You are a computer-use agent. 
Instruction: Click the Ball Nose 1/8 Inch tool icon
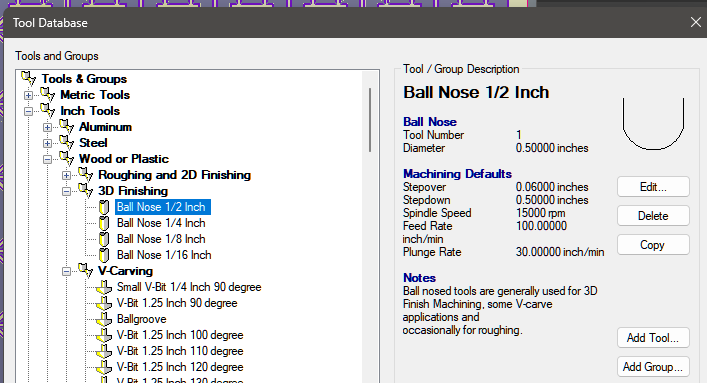point(104,239)
